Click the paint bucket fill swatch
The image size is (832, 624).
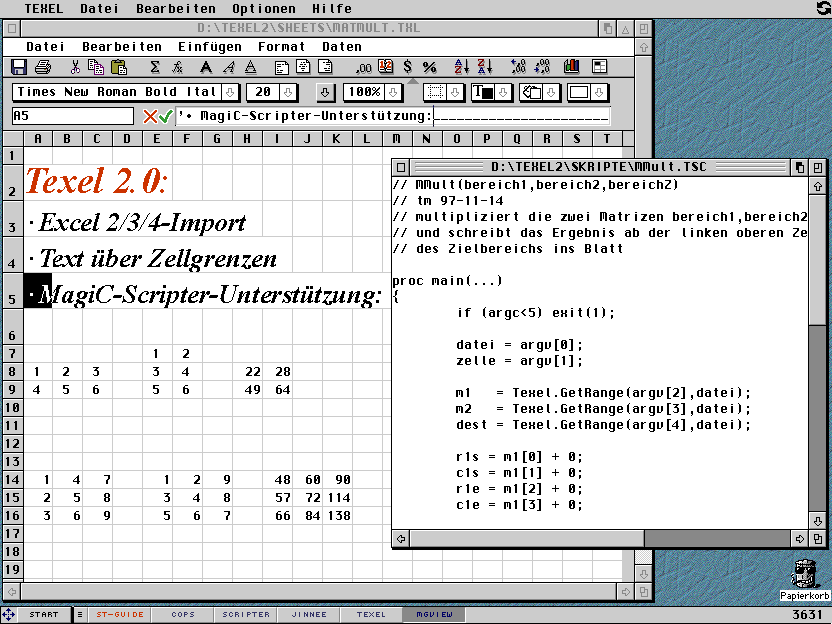[531, 92]
